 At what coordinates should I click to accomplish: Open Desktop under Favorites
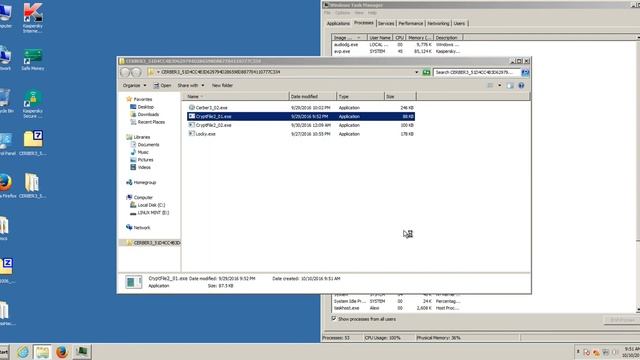pyautogui.click(x=142, y=107)
